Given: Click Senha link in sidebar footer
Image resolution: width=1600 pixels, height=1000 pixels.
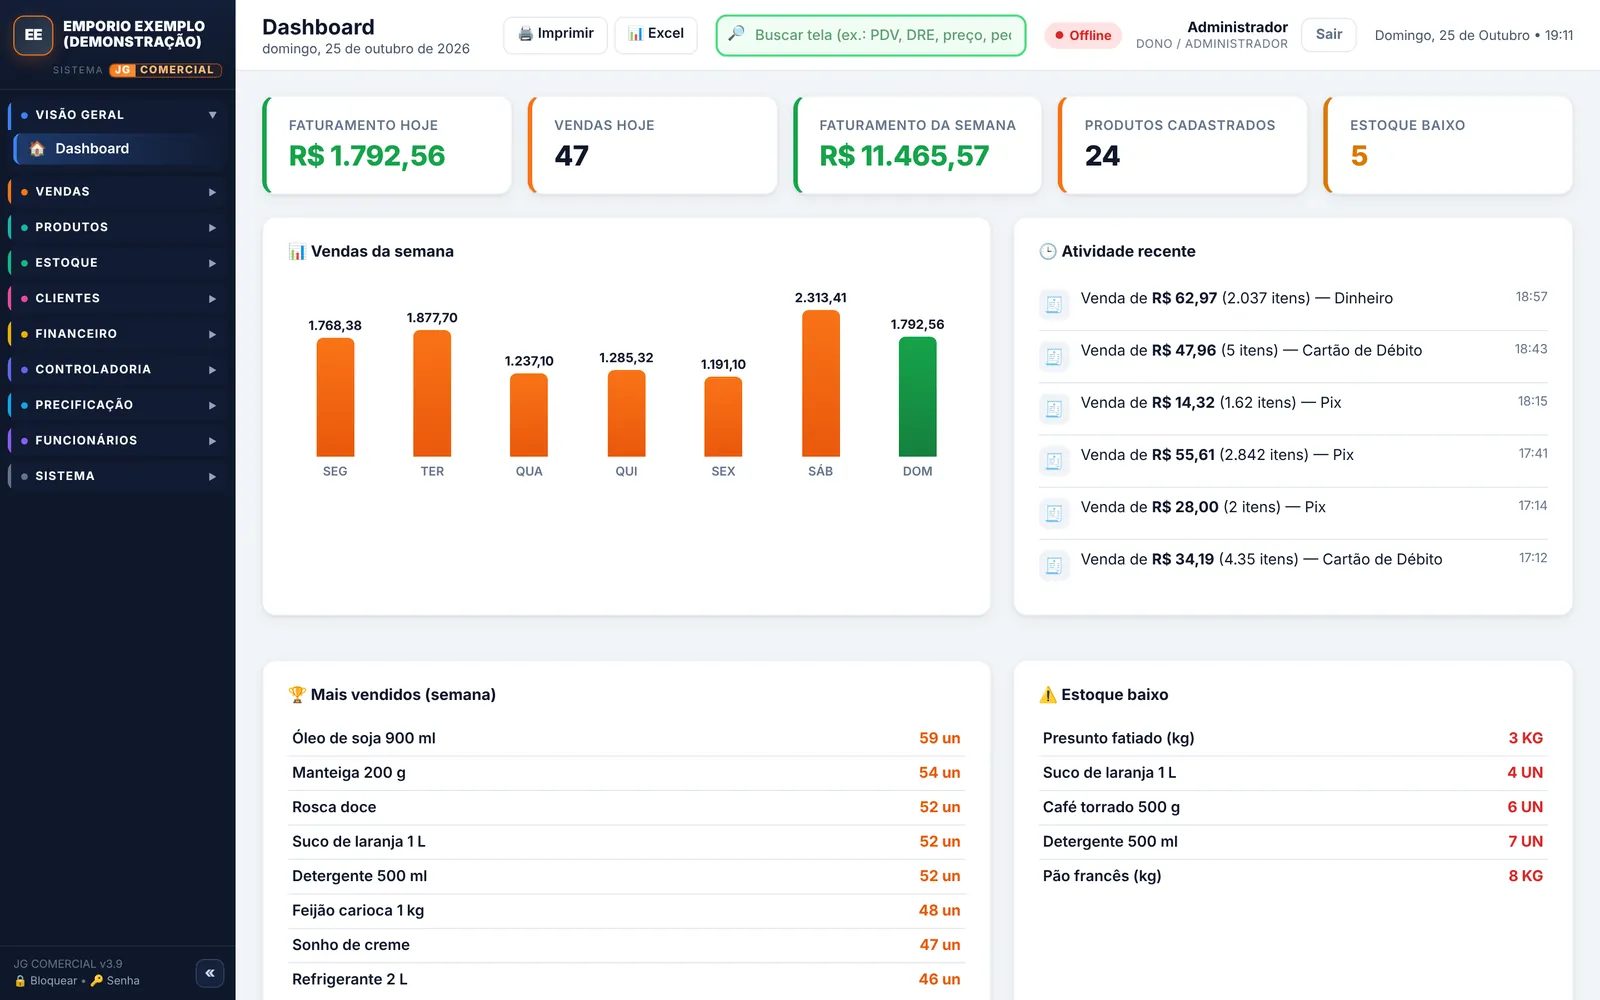Looking at the screenshot, I should [x=115, y=981].
